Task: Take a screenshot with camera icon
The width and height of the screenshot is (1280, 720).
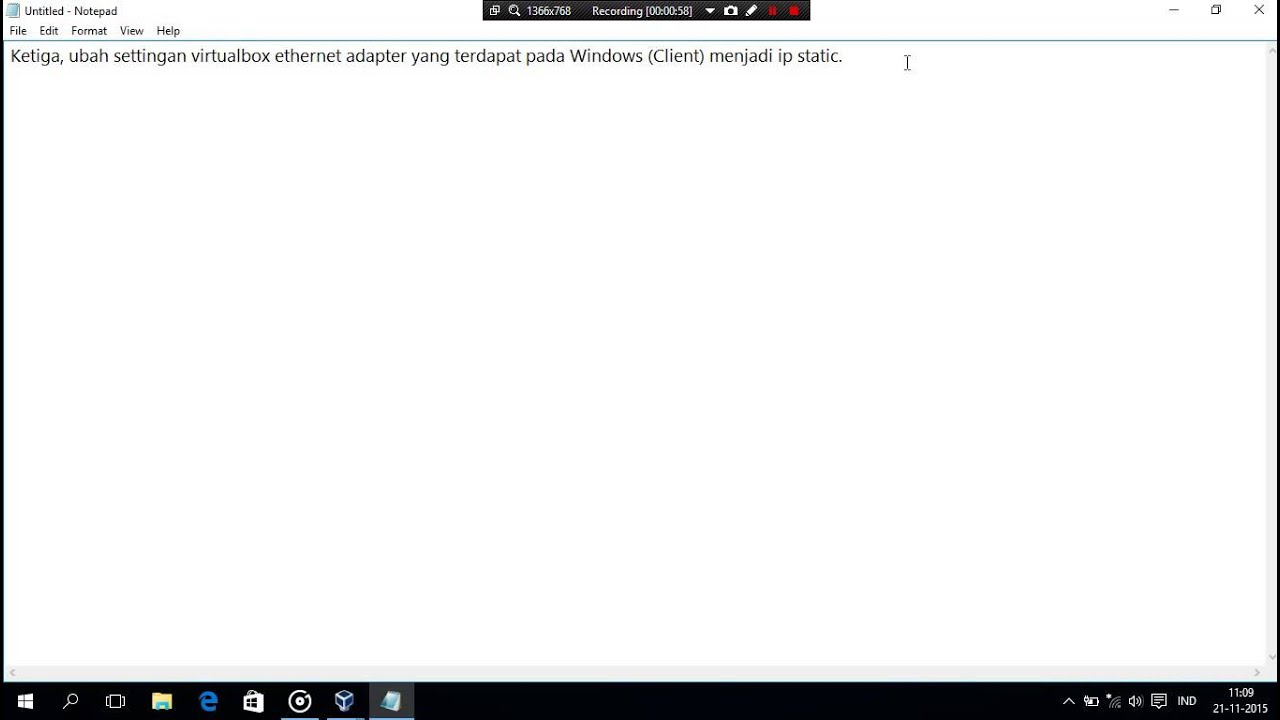Action: click(x=731, y=11)
